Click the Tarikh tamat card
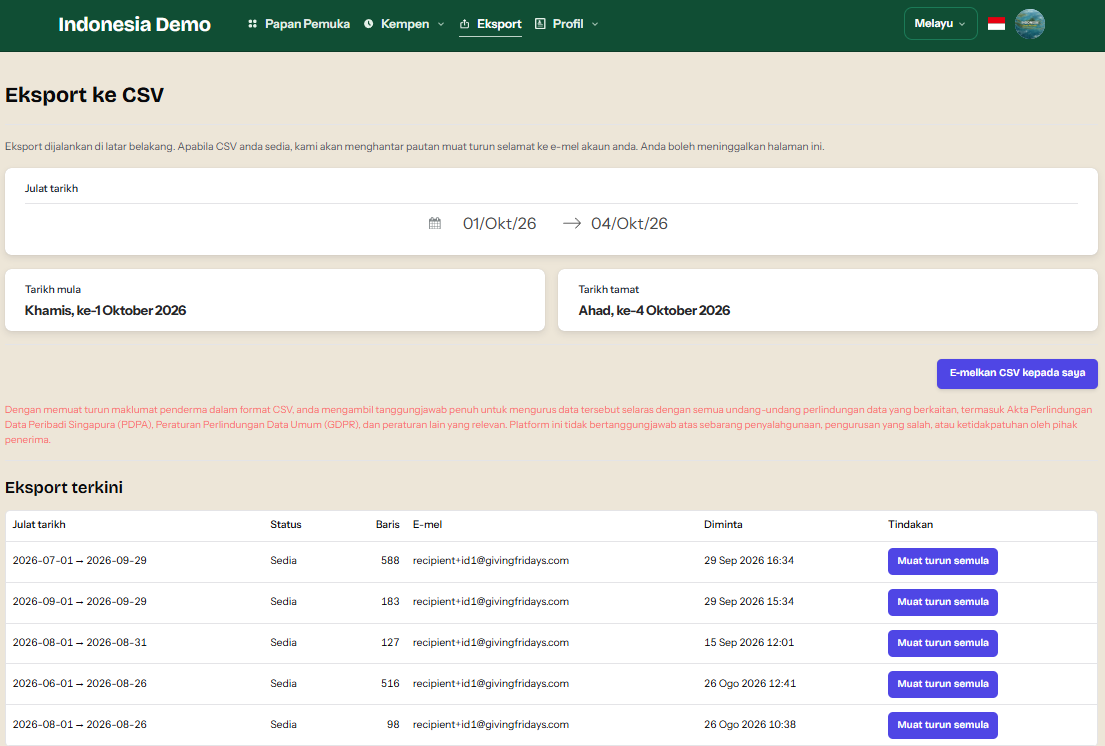The width and height of the screenshot is (1105, 746). [x=827, y=300]
